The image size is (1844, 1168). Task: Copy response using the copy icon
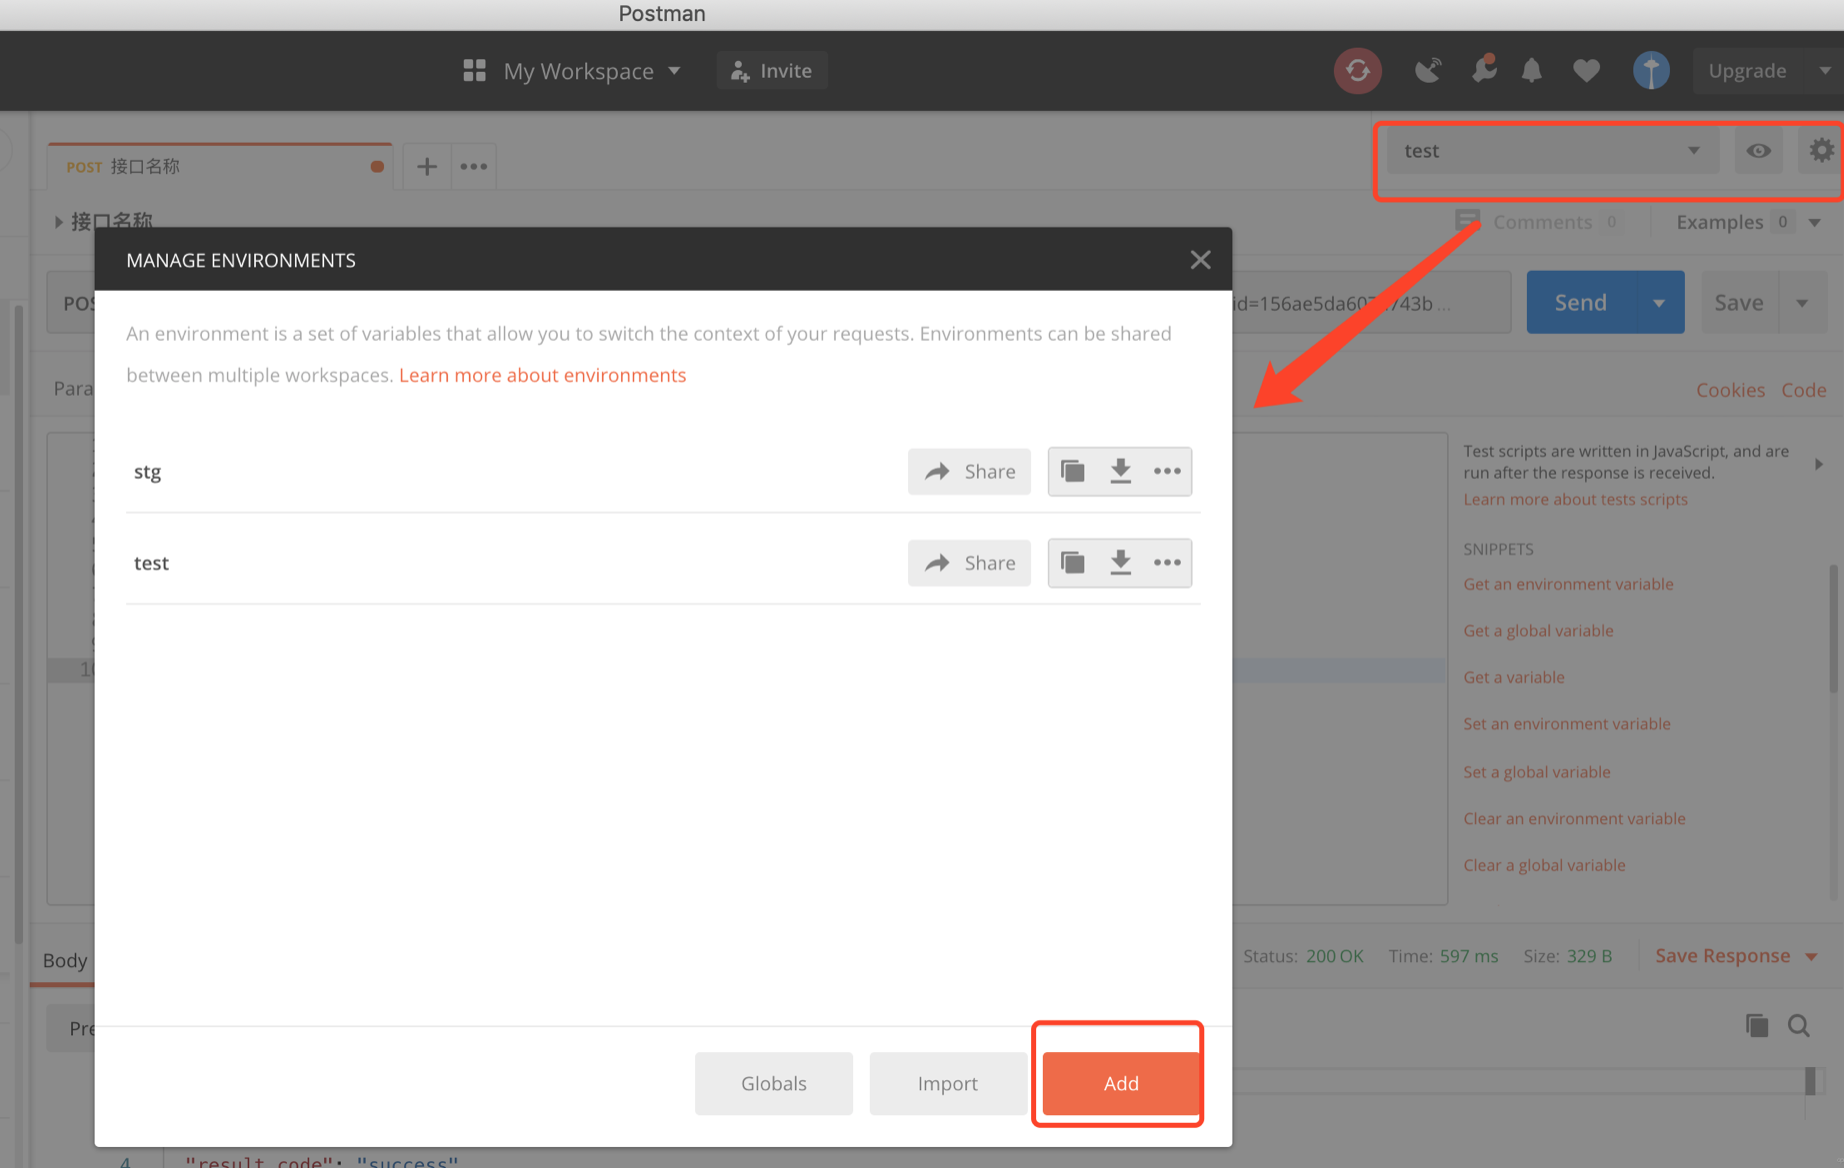(1757, 1025)
